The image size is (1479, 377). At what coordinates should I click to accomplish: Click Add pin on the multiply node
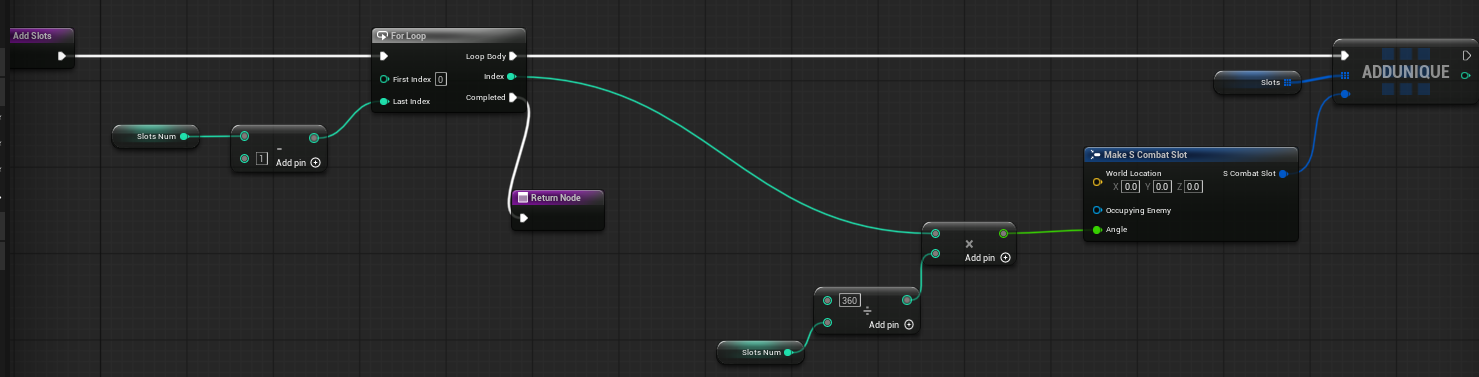[x=987, y=258]
